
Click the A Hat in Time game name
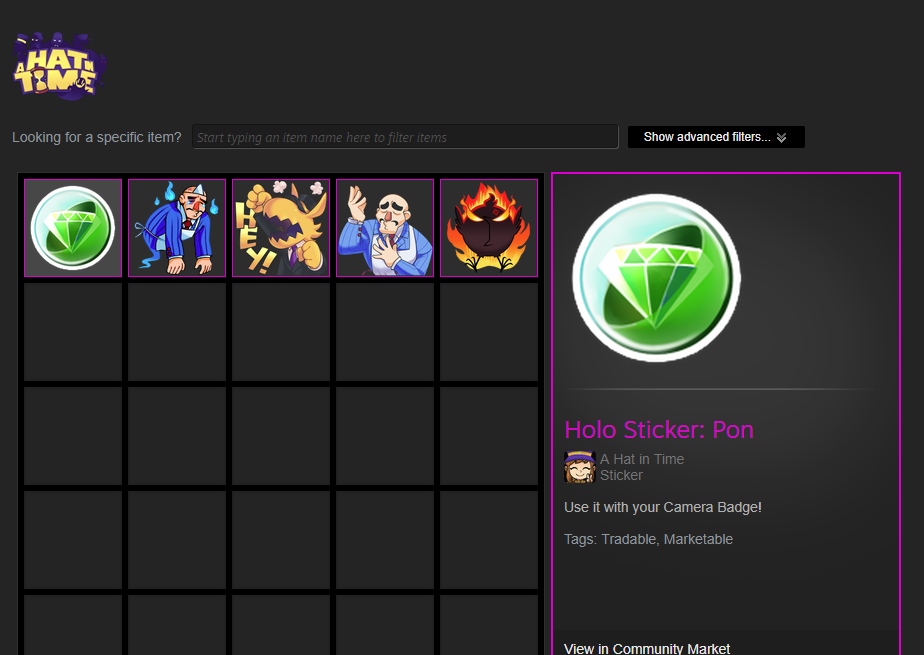(642, 459)
